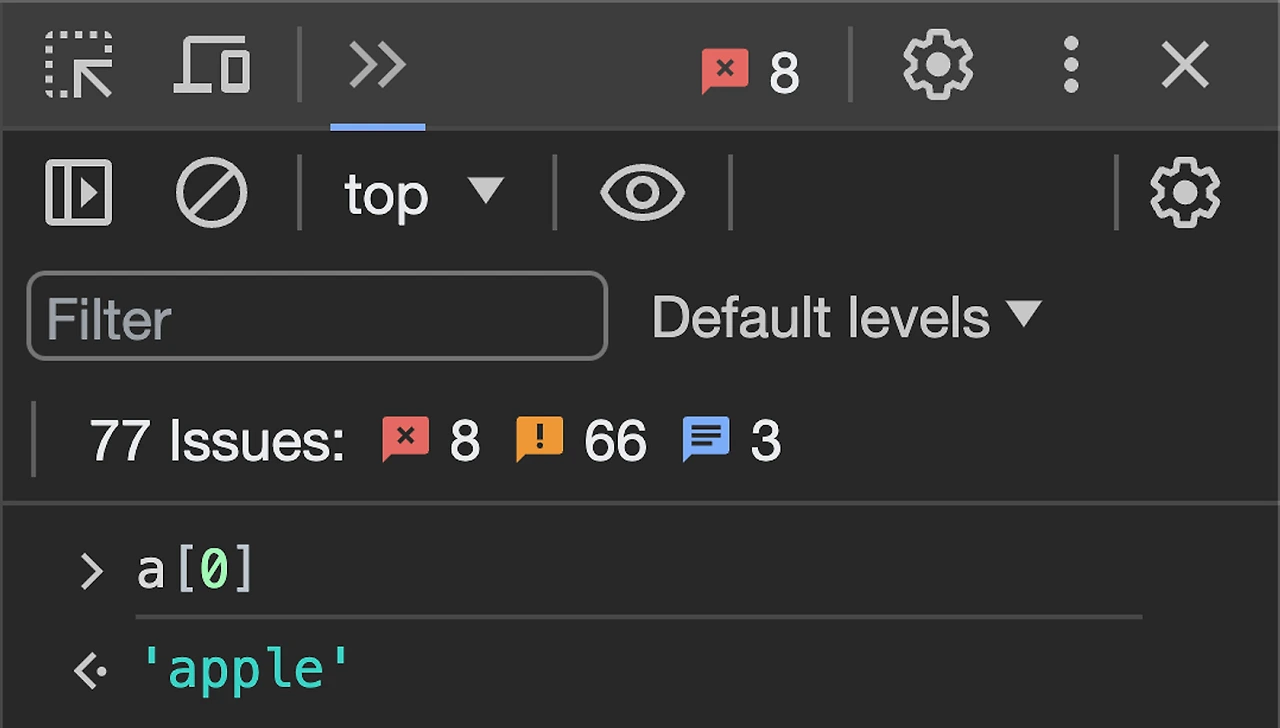Expand more DevTools tabs chevron
Screen dimensions: 1280x728
point(377,66)
